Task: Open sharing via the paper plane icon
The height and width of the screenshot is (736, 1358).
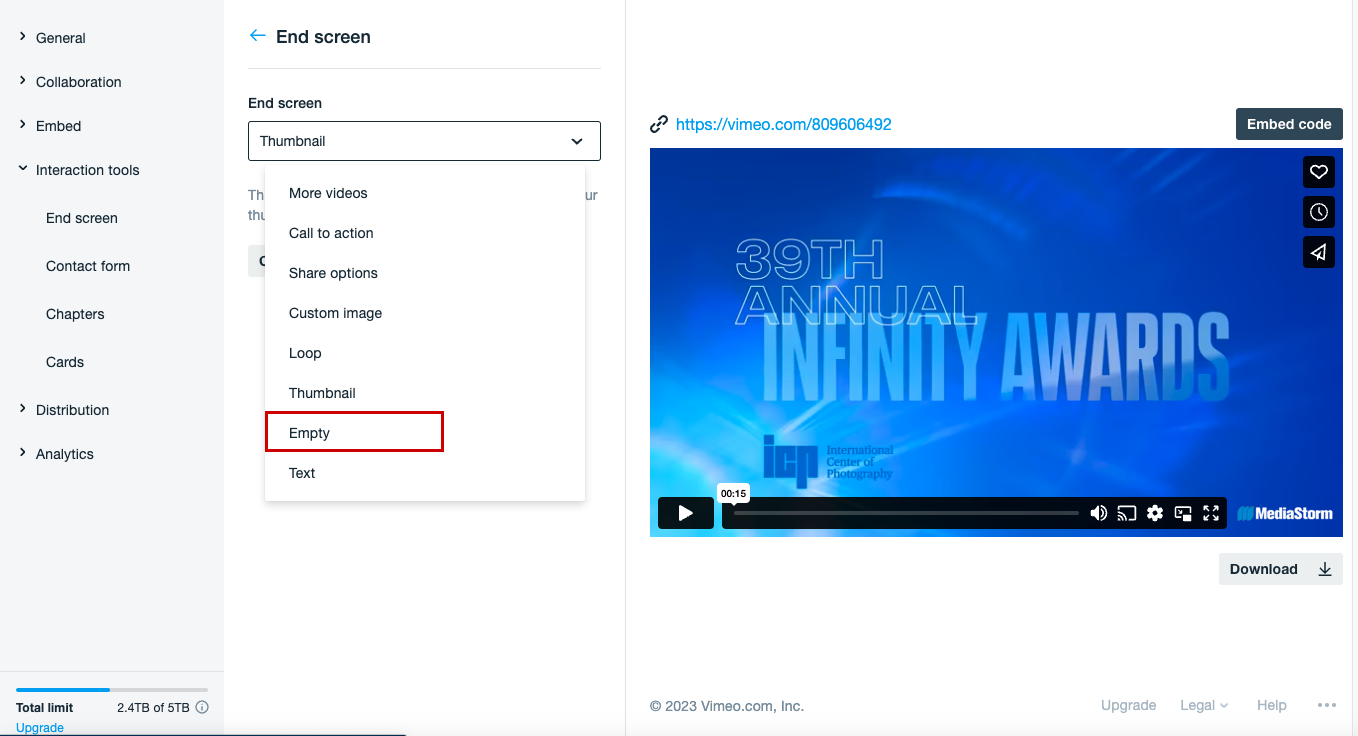Action: pos(1318,252)
